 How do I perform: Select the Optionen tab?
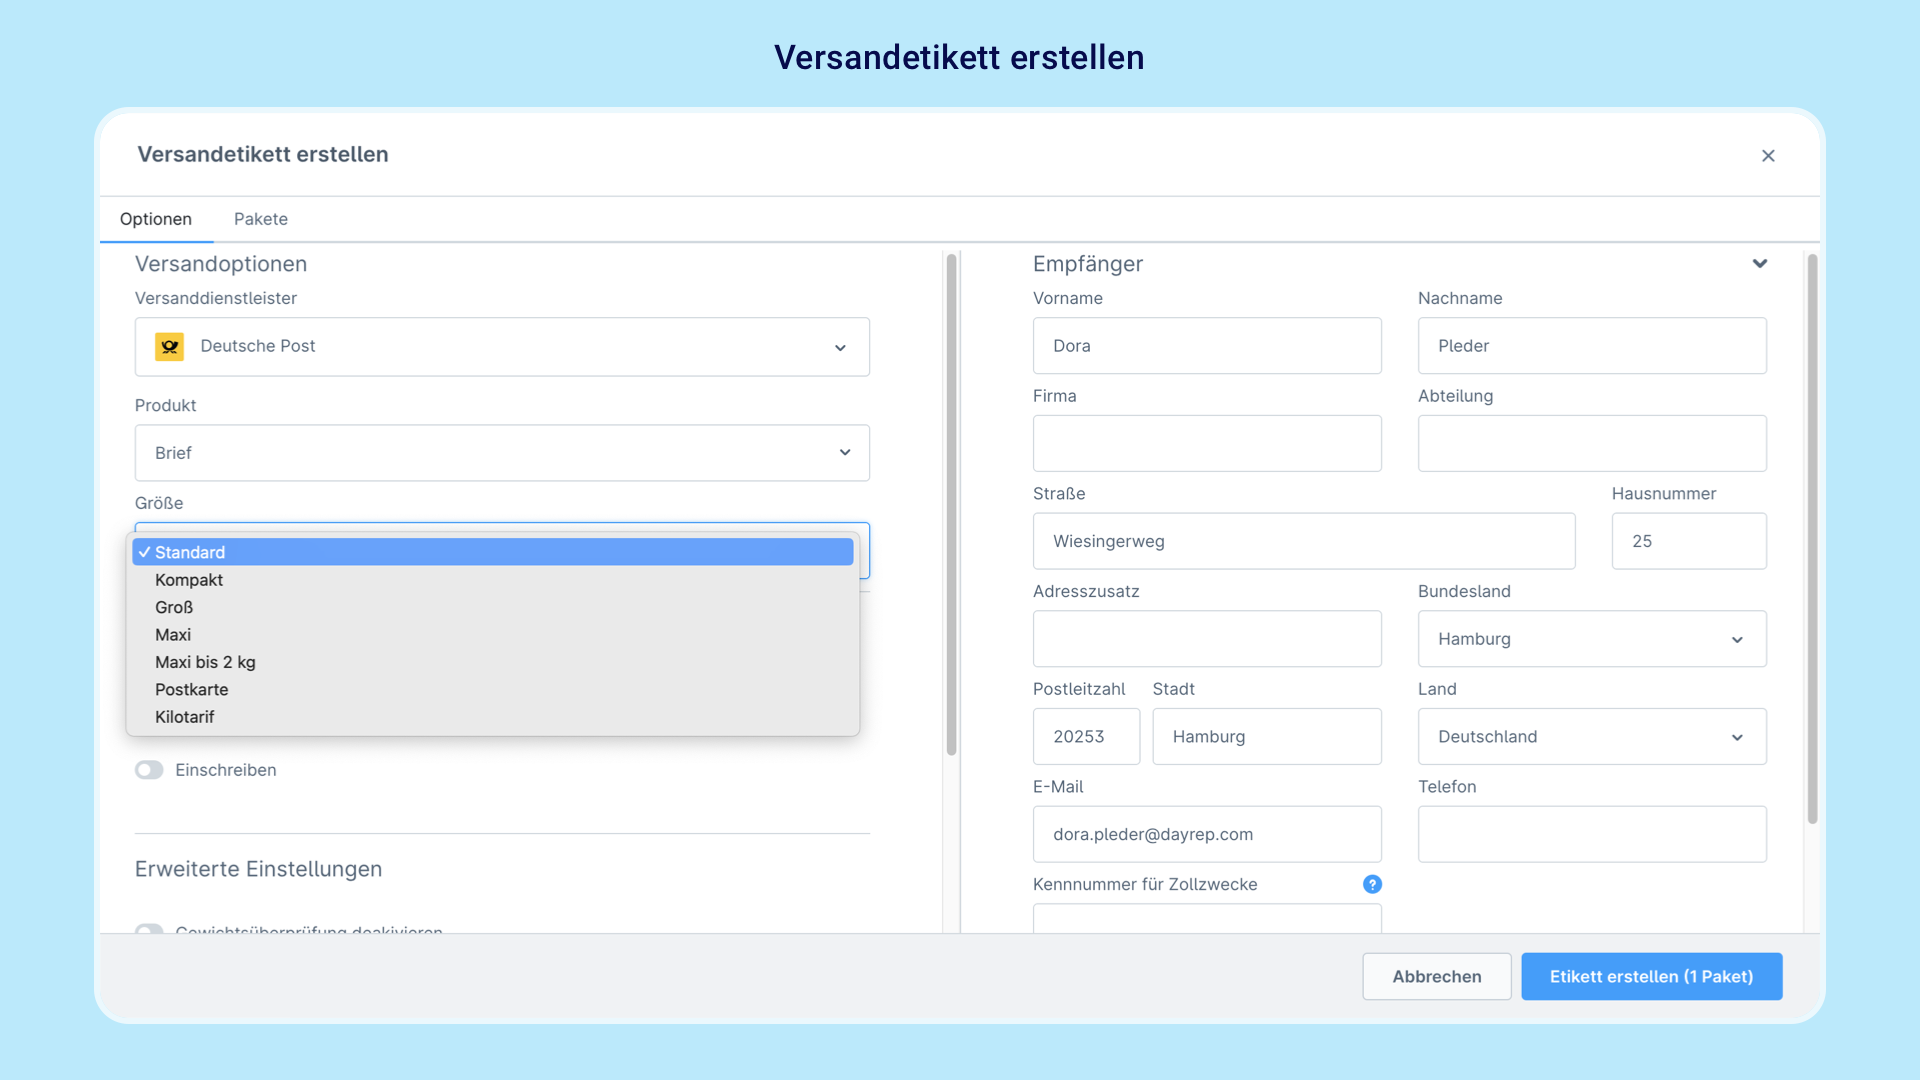click(x=156, y=219)
